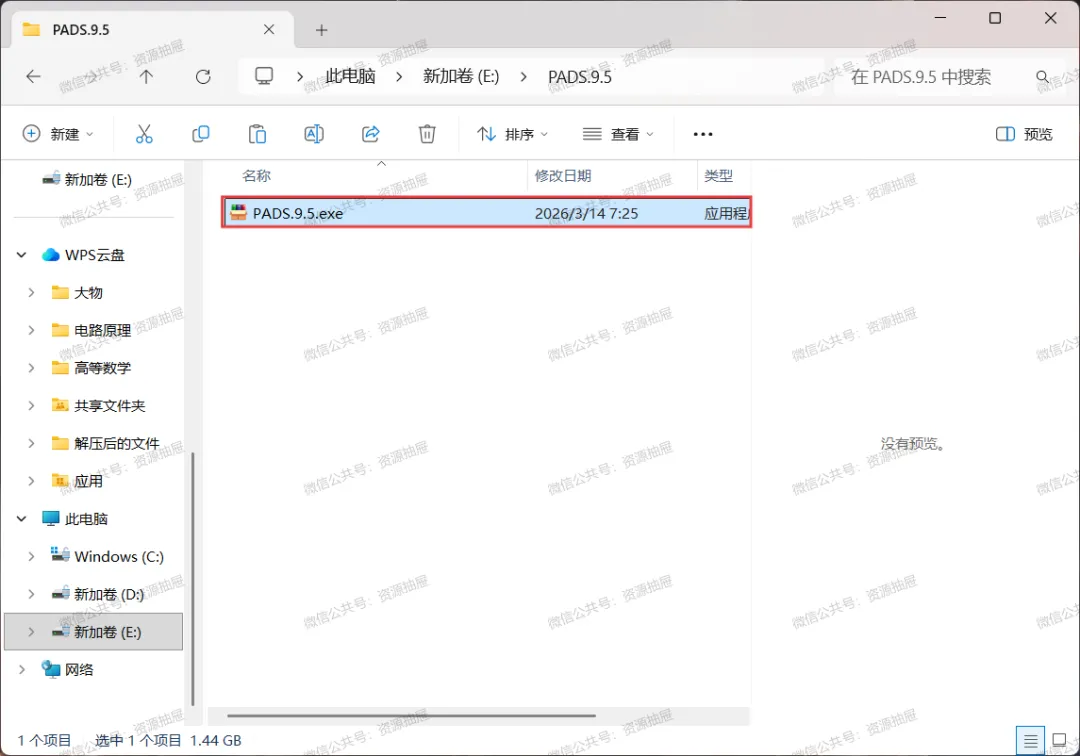
Task: Click the Rename icon in toolbar
Action: point(314,134)
